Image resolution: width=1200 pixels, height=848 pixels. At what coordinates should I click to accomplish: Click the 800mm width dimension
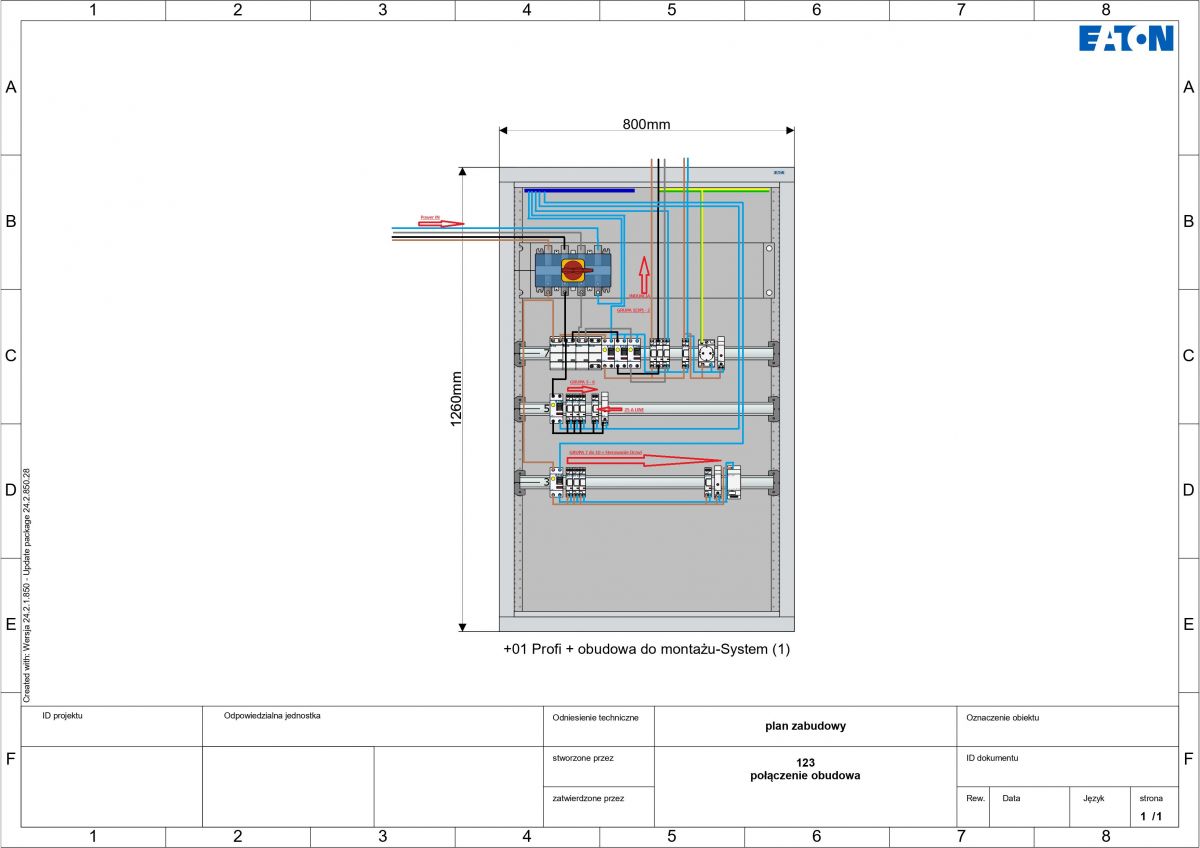[x=646, y=124]
